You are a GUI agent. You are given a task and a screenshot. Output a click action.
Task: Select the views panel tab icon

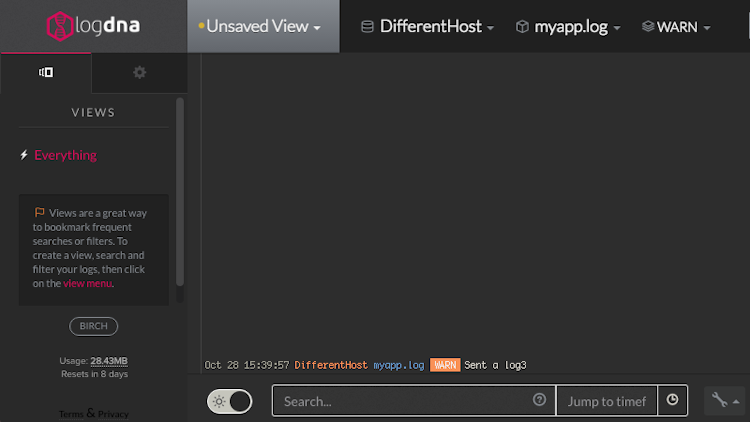pos(46,72)
